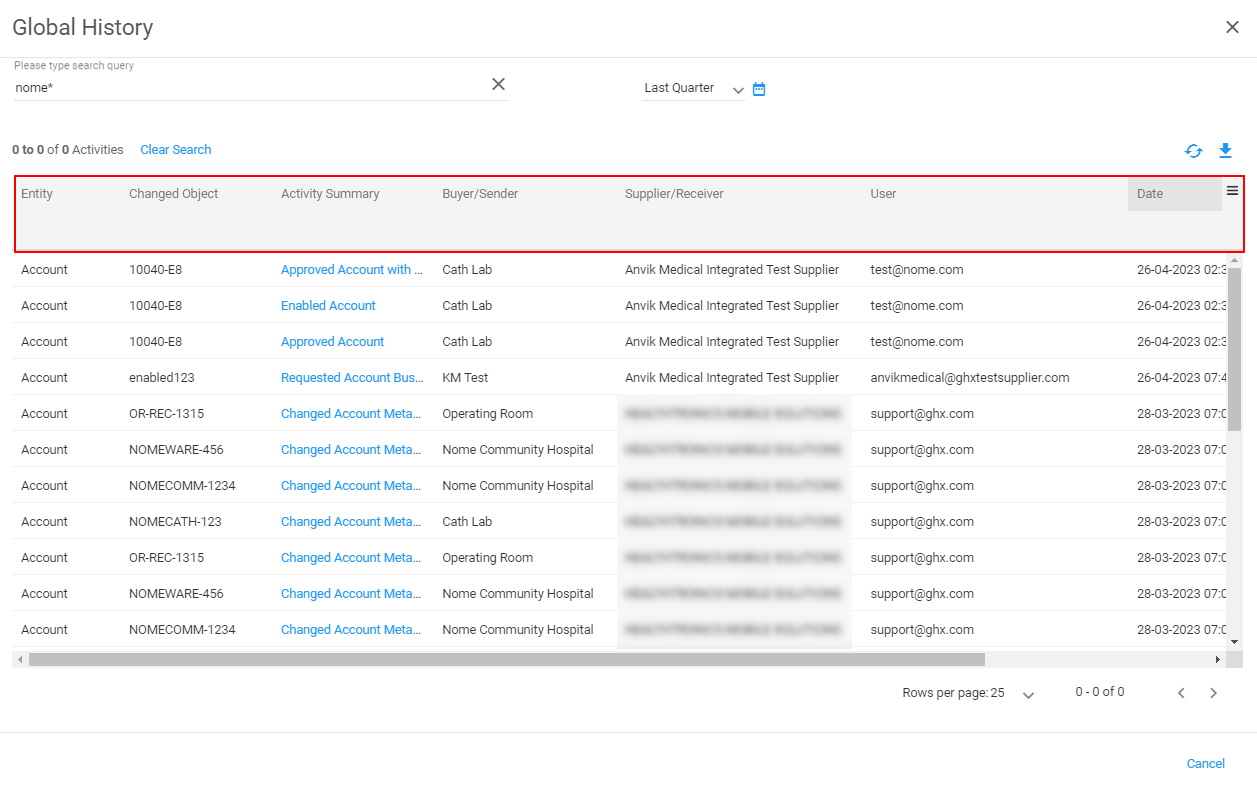Viewport: 1257px width, 794px height.
Task: Sort by the Entity column header
Action: [37, 194]
